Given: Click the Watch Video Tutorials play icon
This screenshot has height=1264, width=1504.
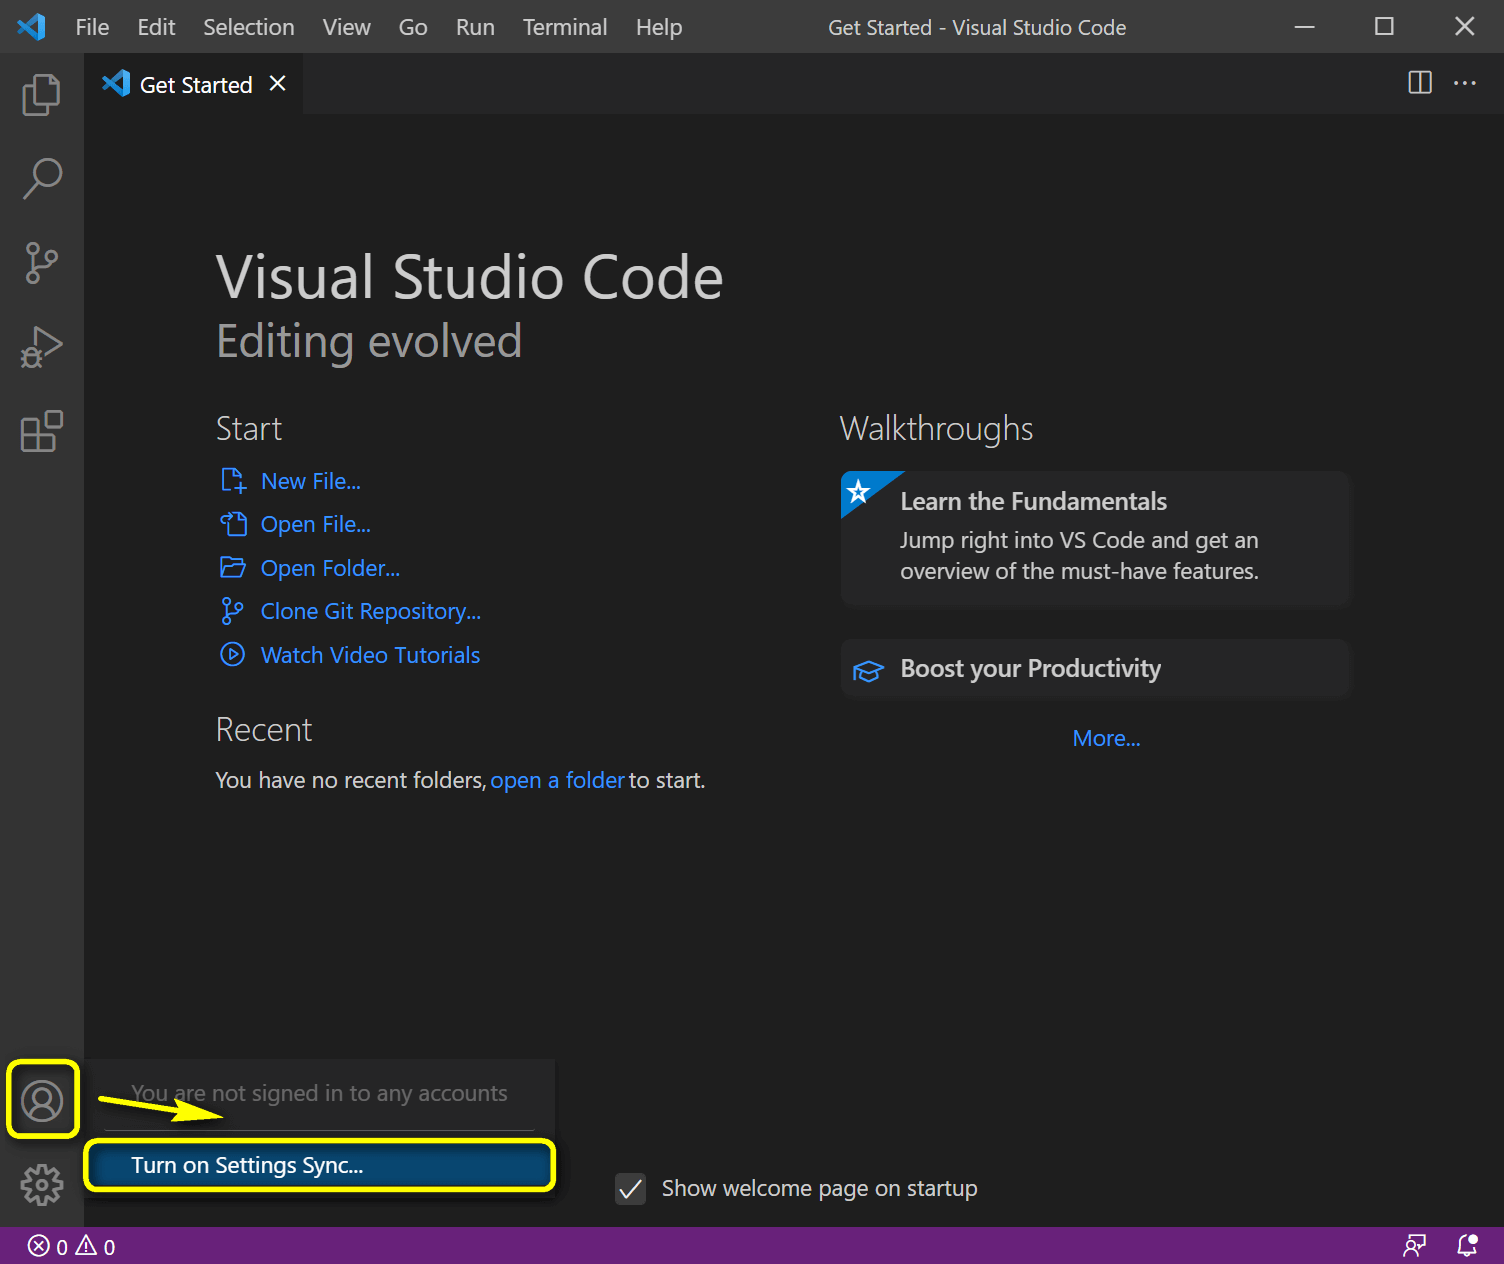Looking at the screenshot, I should (233, 655).
